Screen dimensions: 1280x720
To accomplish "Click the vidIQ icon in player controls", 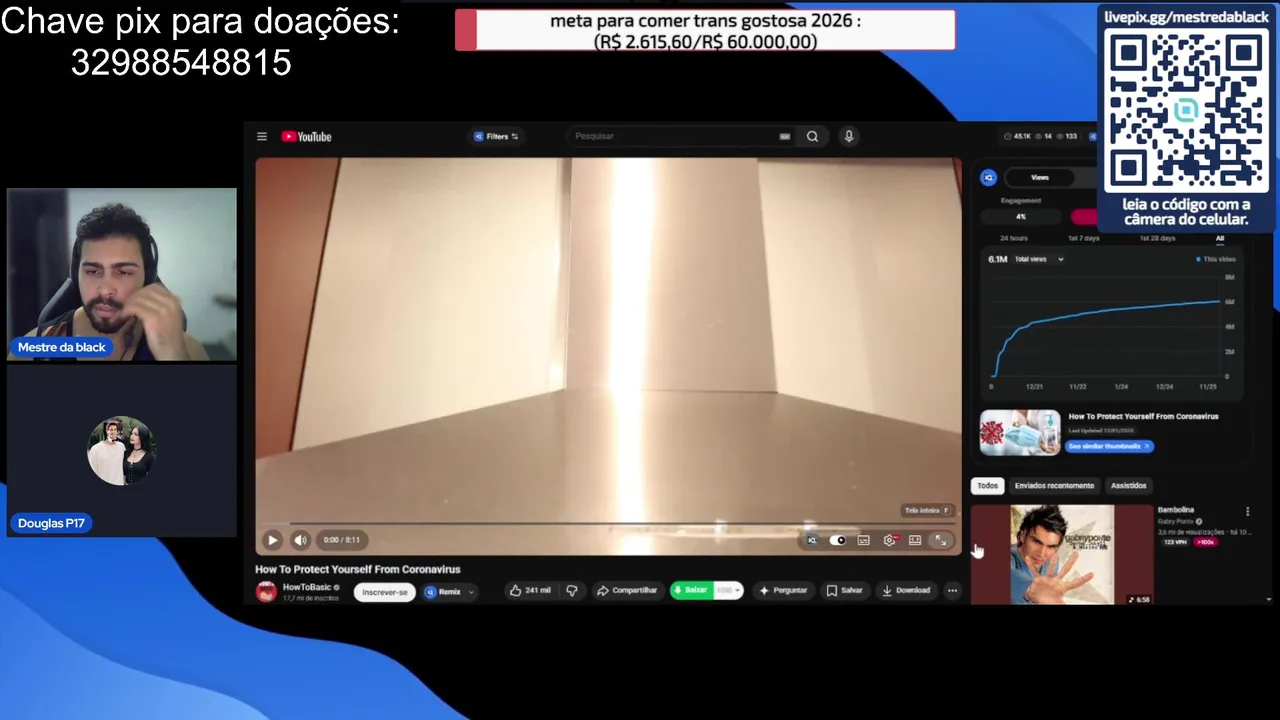I will (812, 540).
